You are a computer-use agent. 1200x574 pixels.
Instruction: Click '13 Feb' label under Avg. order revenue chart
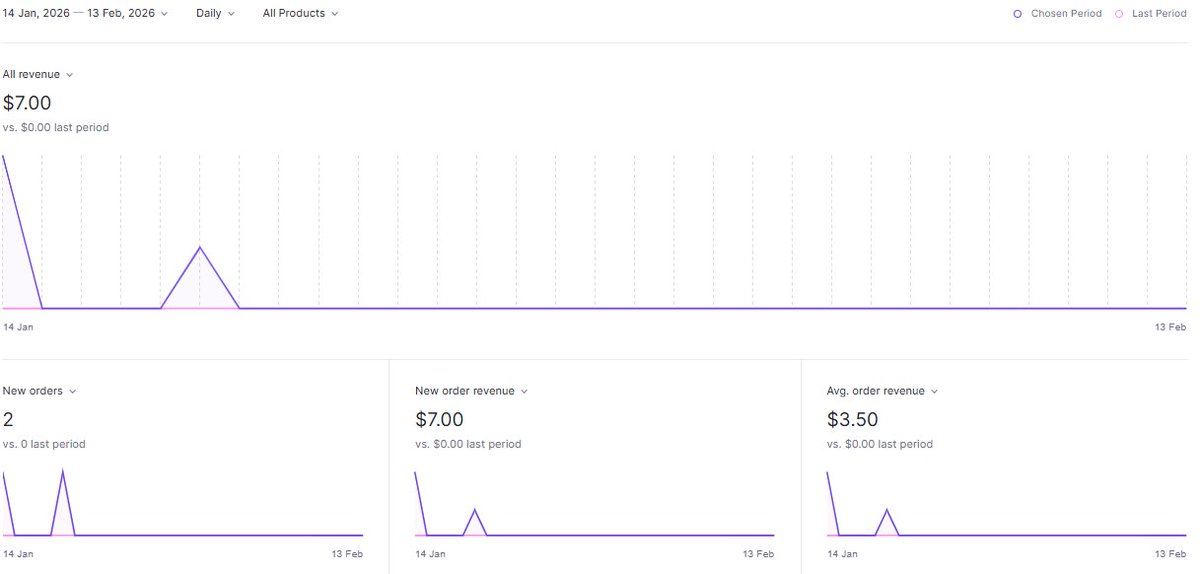point(1171,553)
